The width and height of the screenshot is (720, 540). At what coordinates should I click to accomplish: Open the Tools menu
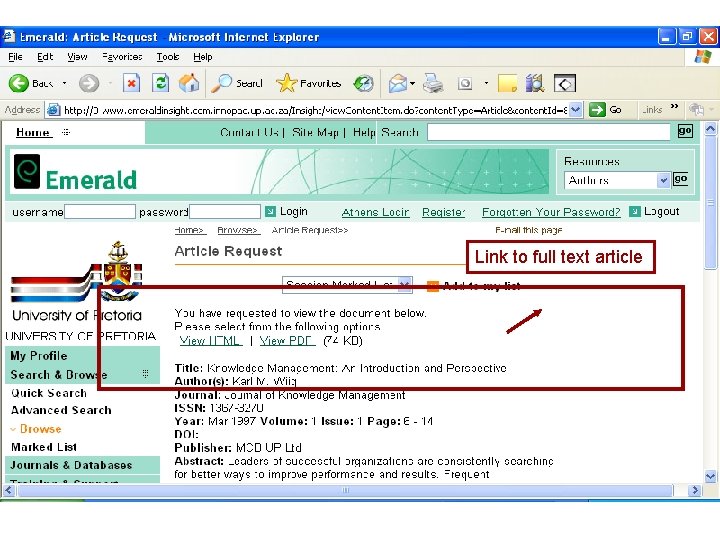pyautogui.click(x=168, y=56)
